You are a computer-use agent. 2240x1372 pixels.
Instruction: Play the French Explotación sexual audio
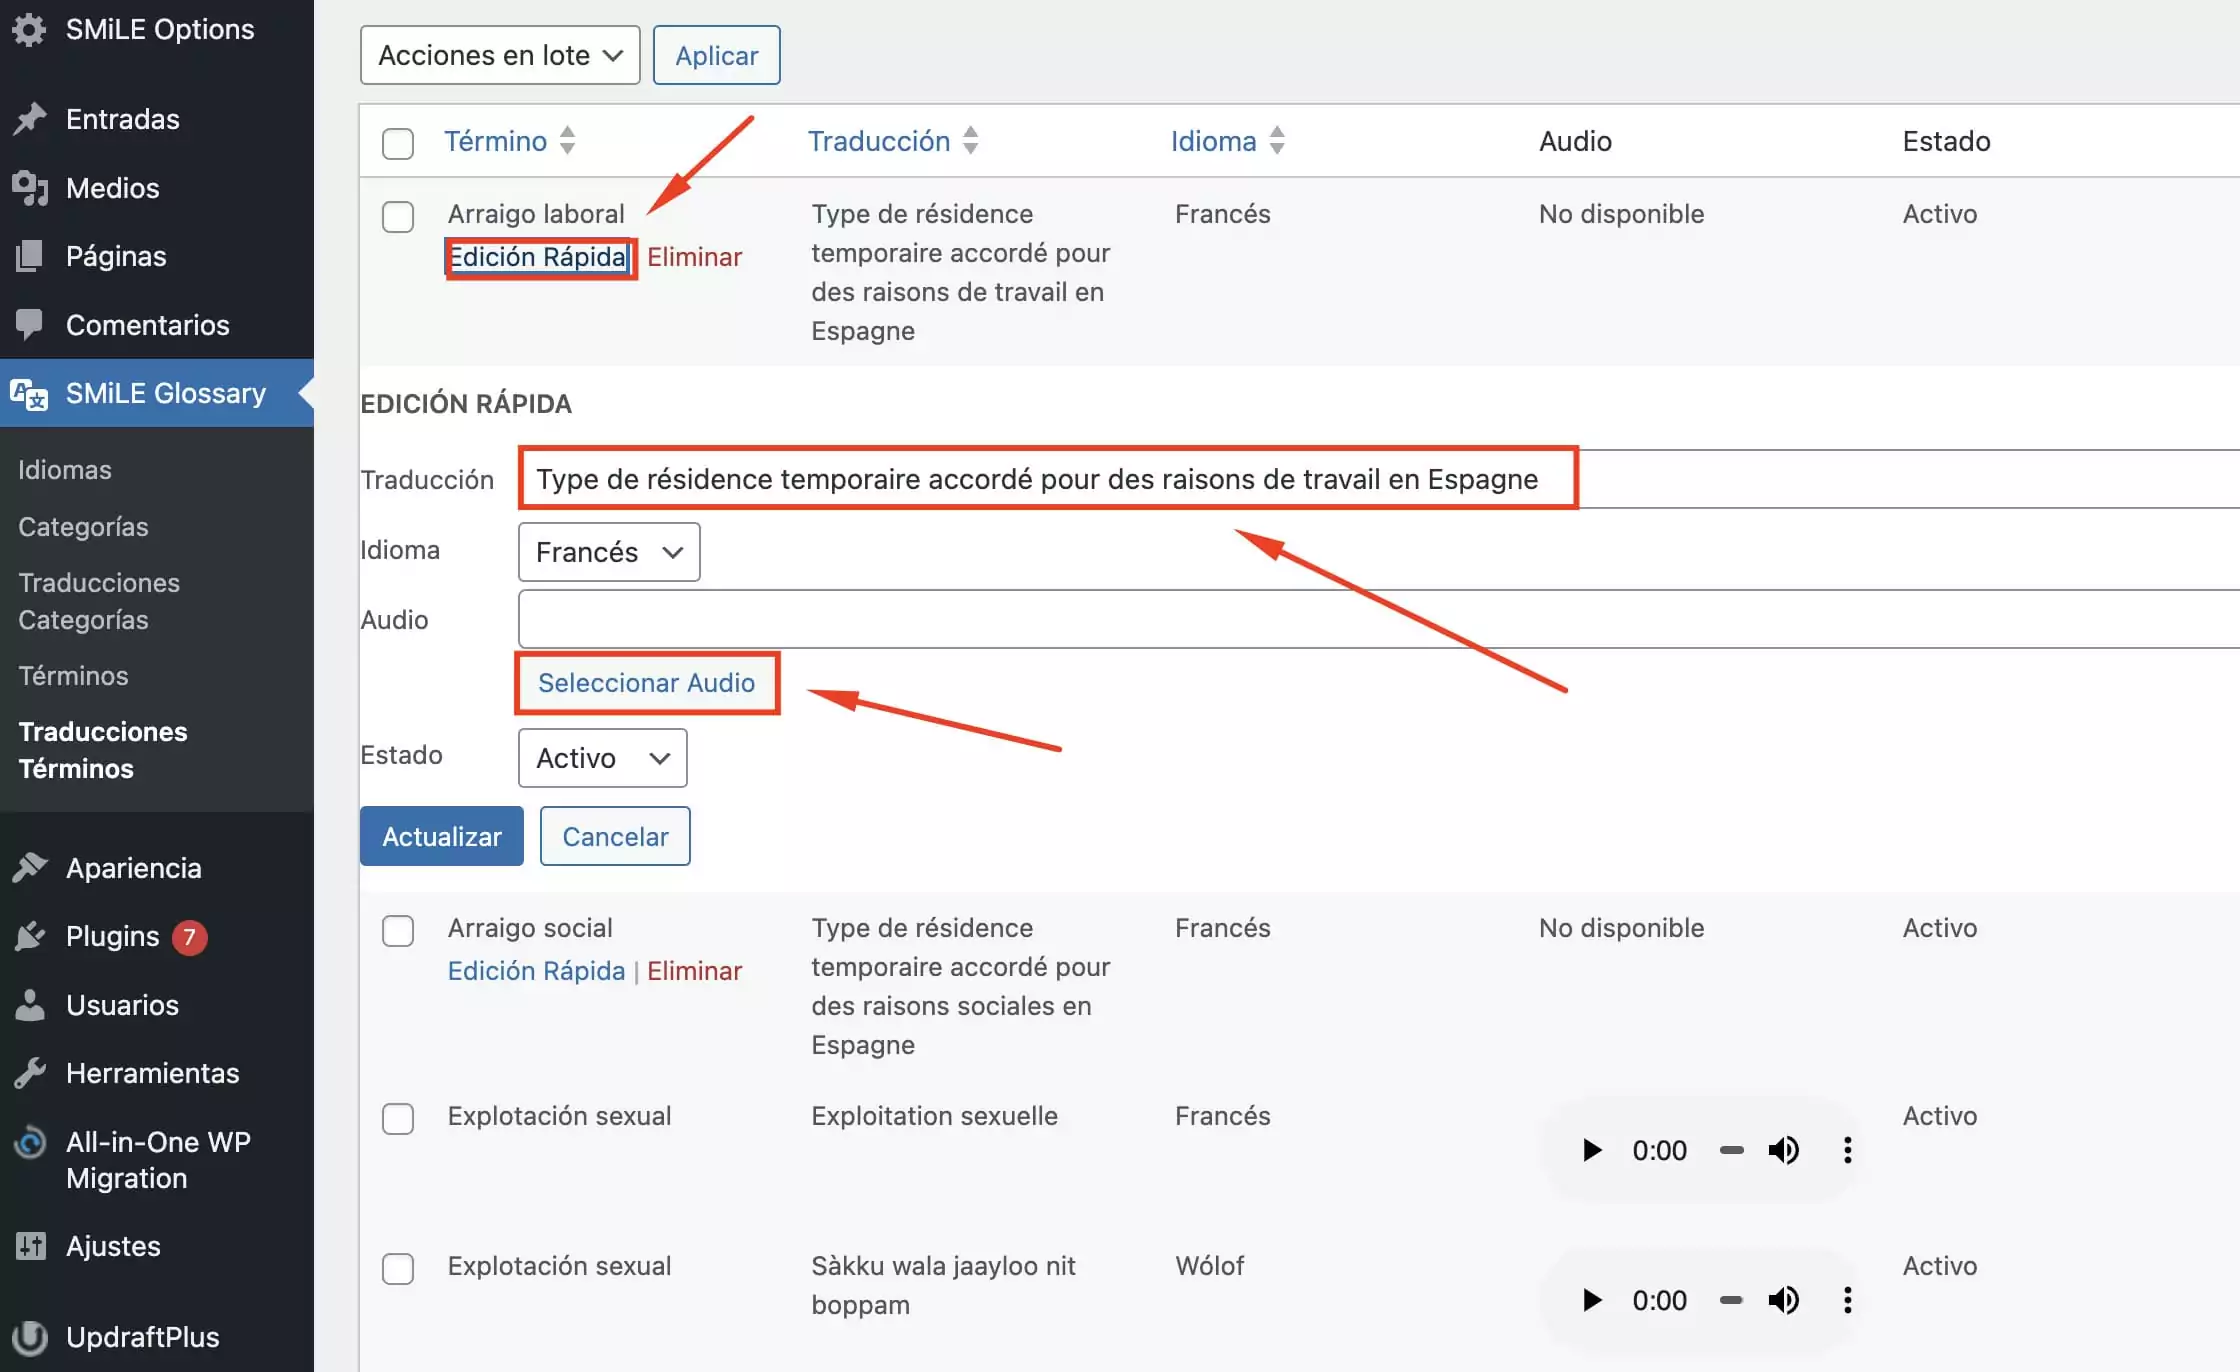(x=1592, y=1150)
